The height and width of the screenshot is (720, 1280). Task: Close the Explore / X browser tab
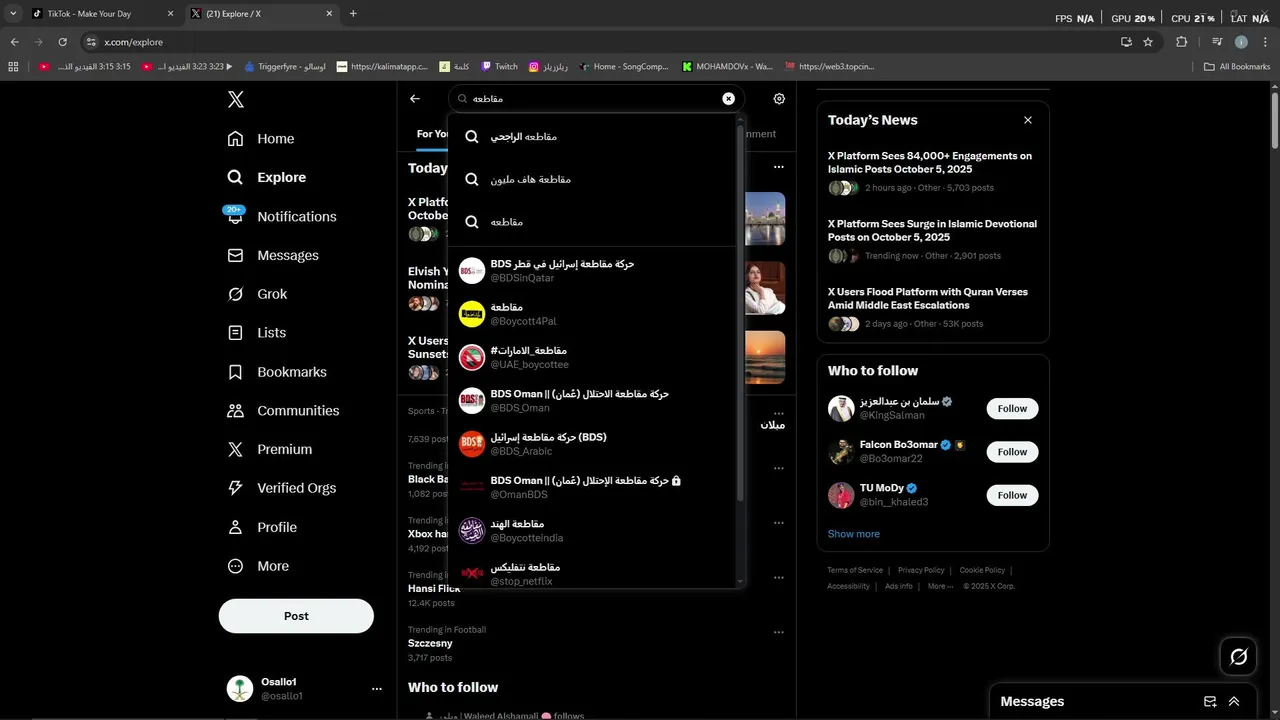329,14
